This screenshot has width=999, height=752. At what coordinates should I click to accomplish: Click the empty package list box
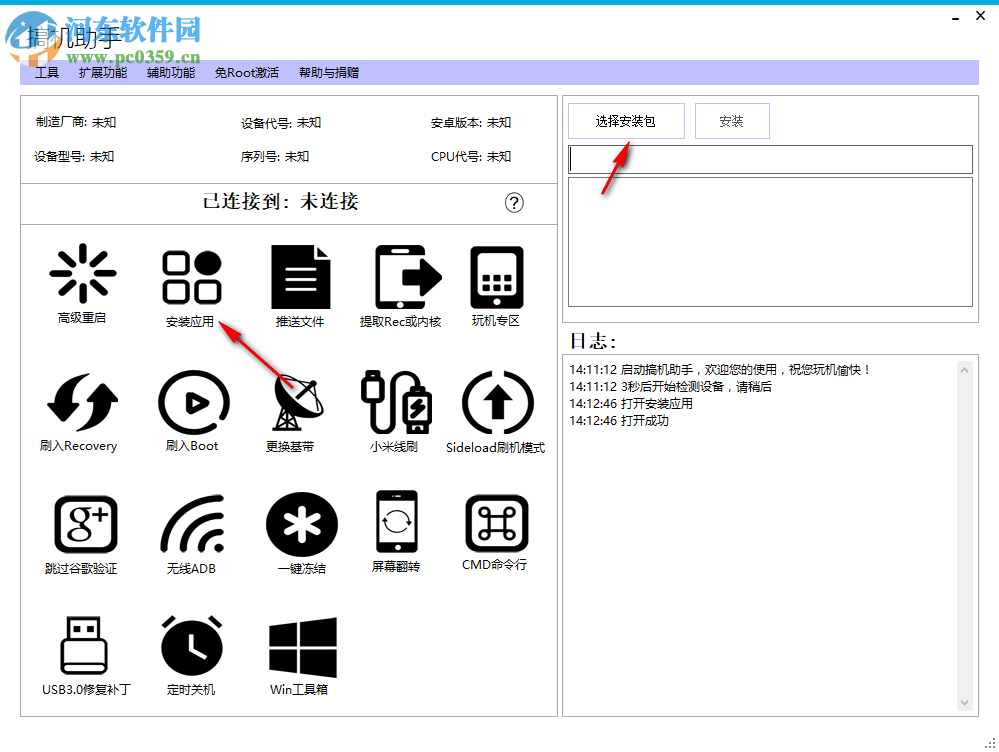(770, 242)
